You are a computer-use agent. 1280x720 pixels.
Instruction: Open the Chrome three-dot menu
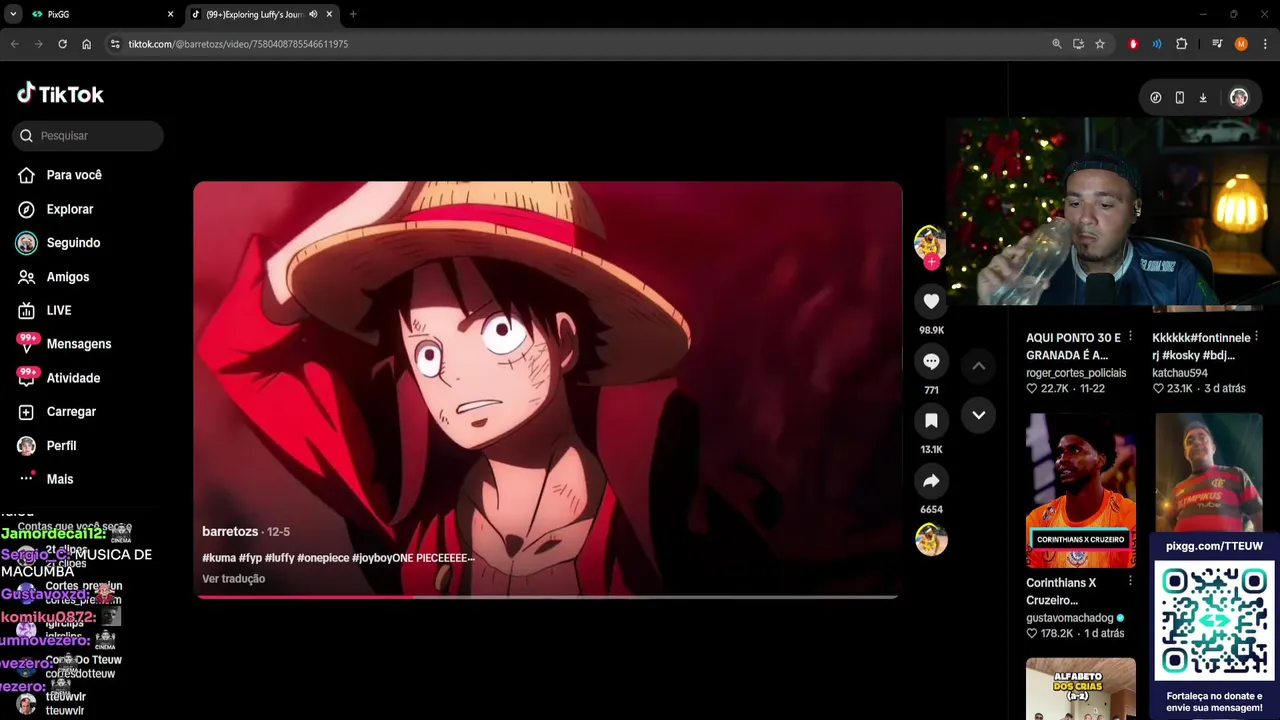(1265, 44)
